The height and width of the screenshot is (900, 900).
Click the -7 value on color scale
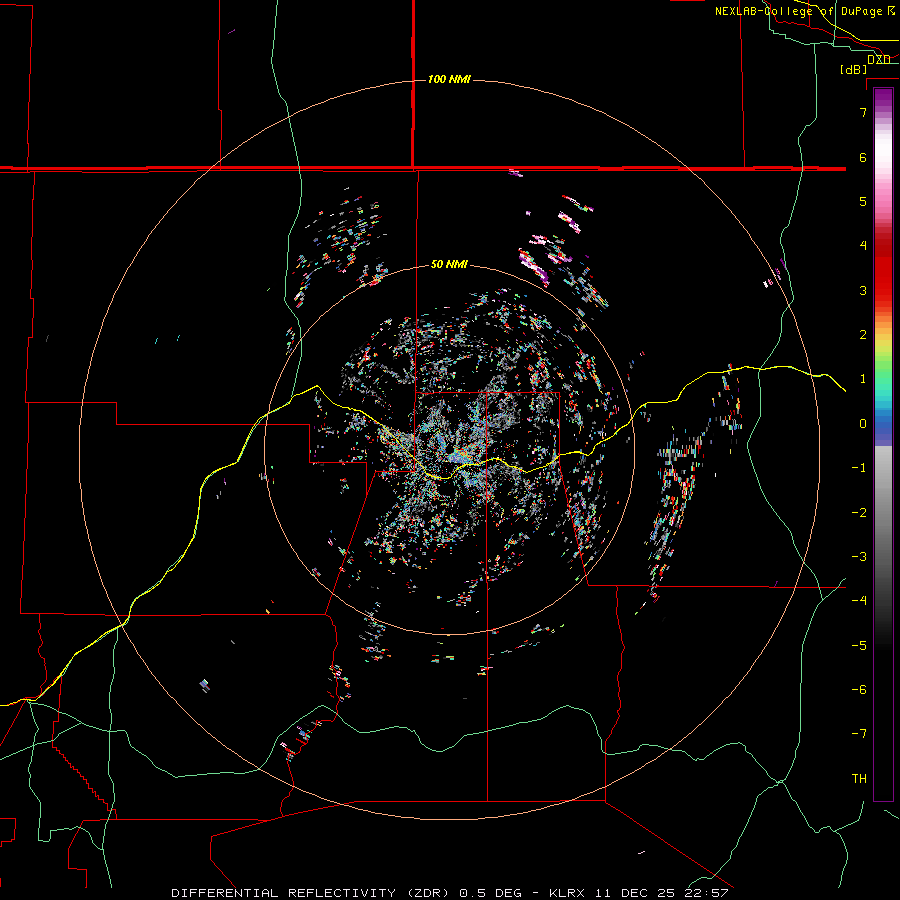point(859,734)
